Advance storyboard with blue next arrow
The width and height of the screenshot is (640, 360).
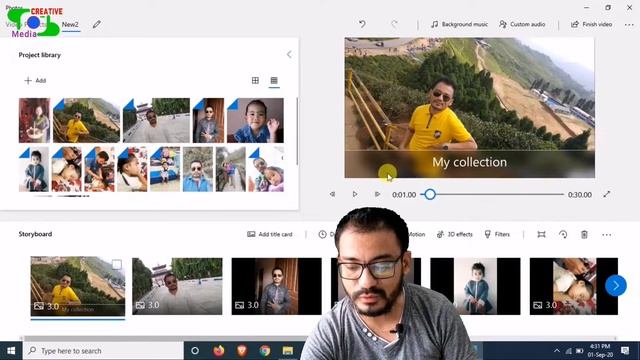click(616, 286)
